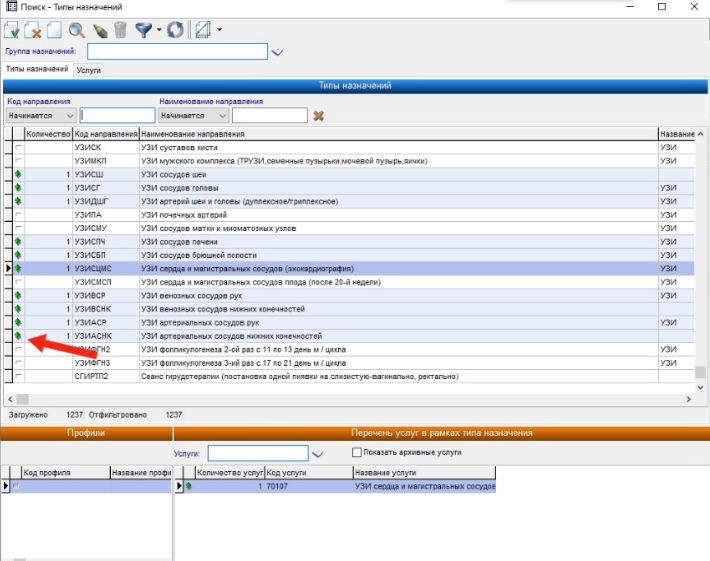710x561 pixels.
Task: Select the 'Типы назначений' tab
Action: point(37,70)
